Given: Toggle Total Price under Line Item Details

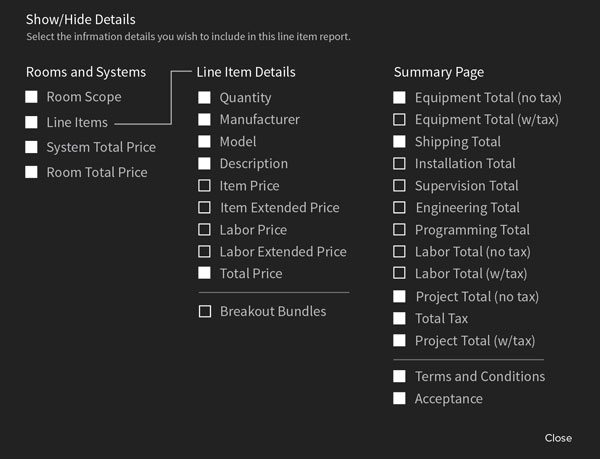Looking at the screenshot, I should click(204, 273).
